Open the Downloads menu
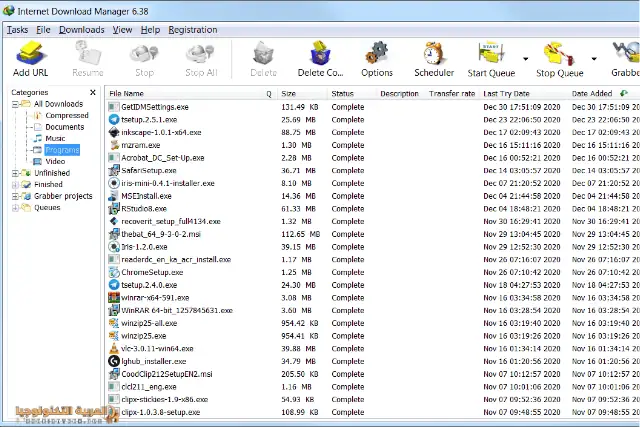This screenshot has height=427, width=640. (82, 30)
